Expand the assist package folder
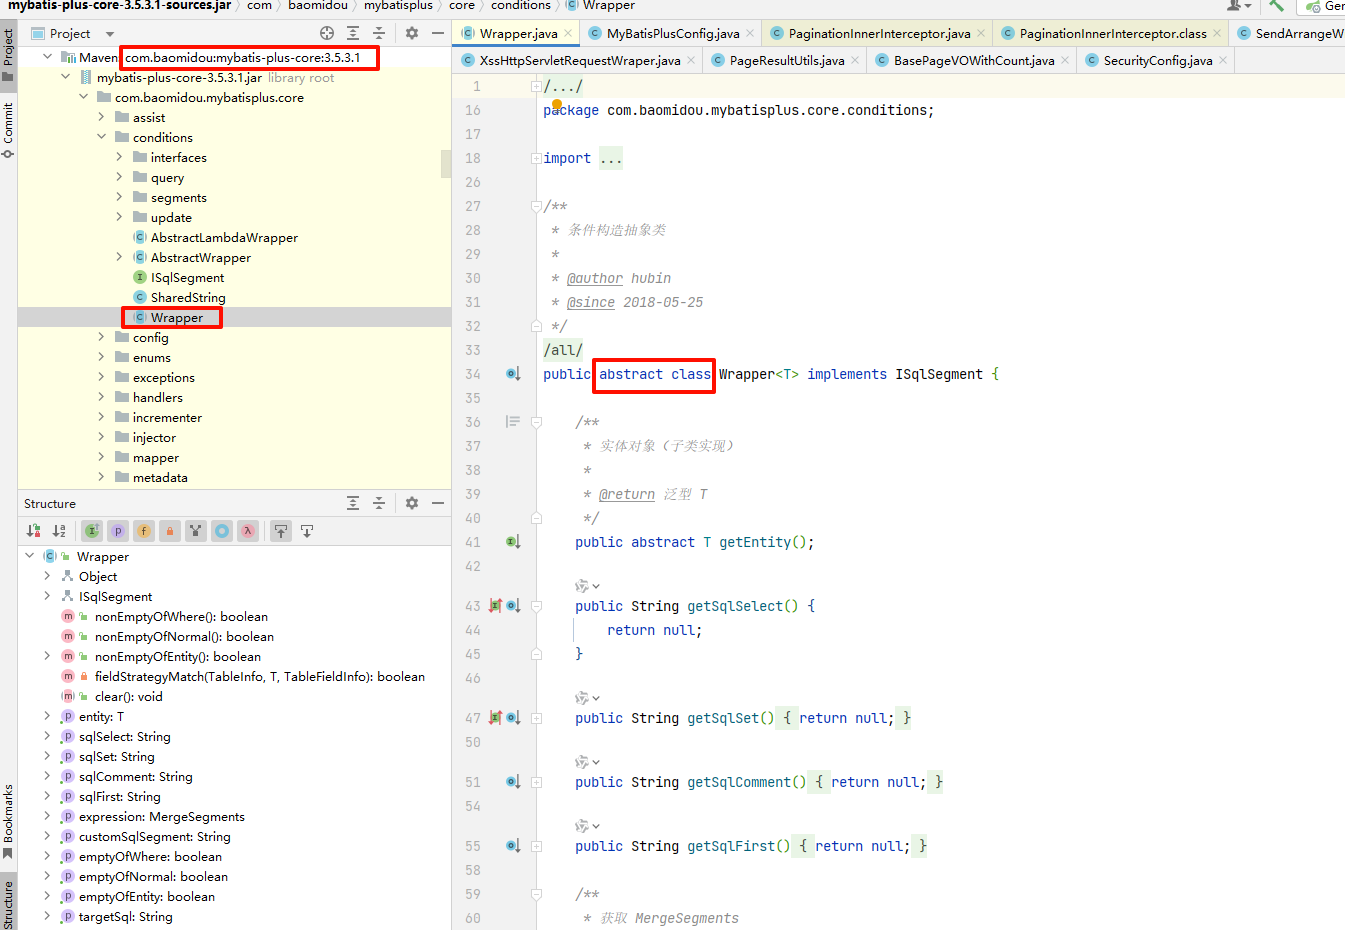1345x930 pixels. [101, 117]
